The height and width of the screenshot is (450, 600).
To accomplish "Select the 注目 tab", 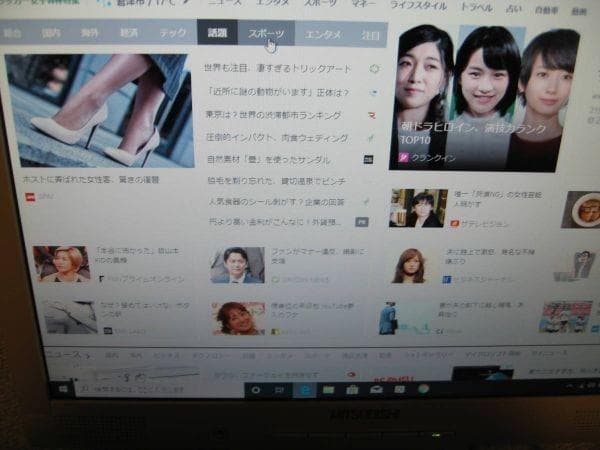I will (370, 35).
